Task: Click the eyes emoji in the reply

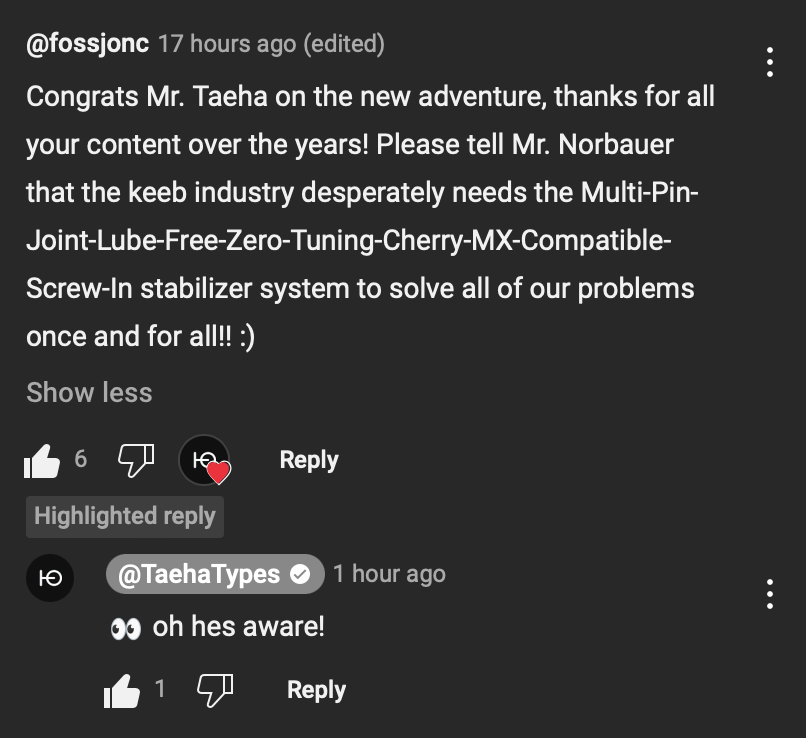Action: [x=126, y=628]
